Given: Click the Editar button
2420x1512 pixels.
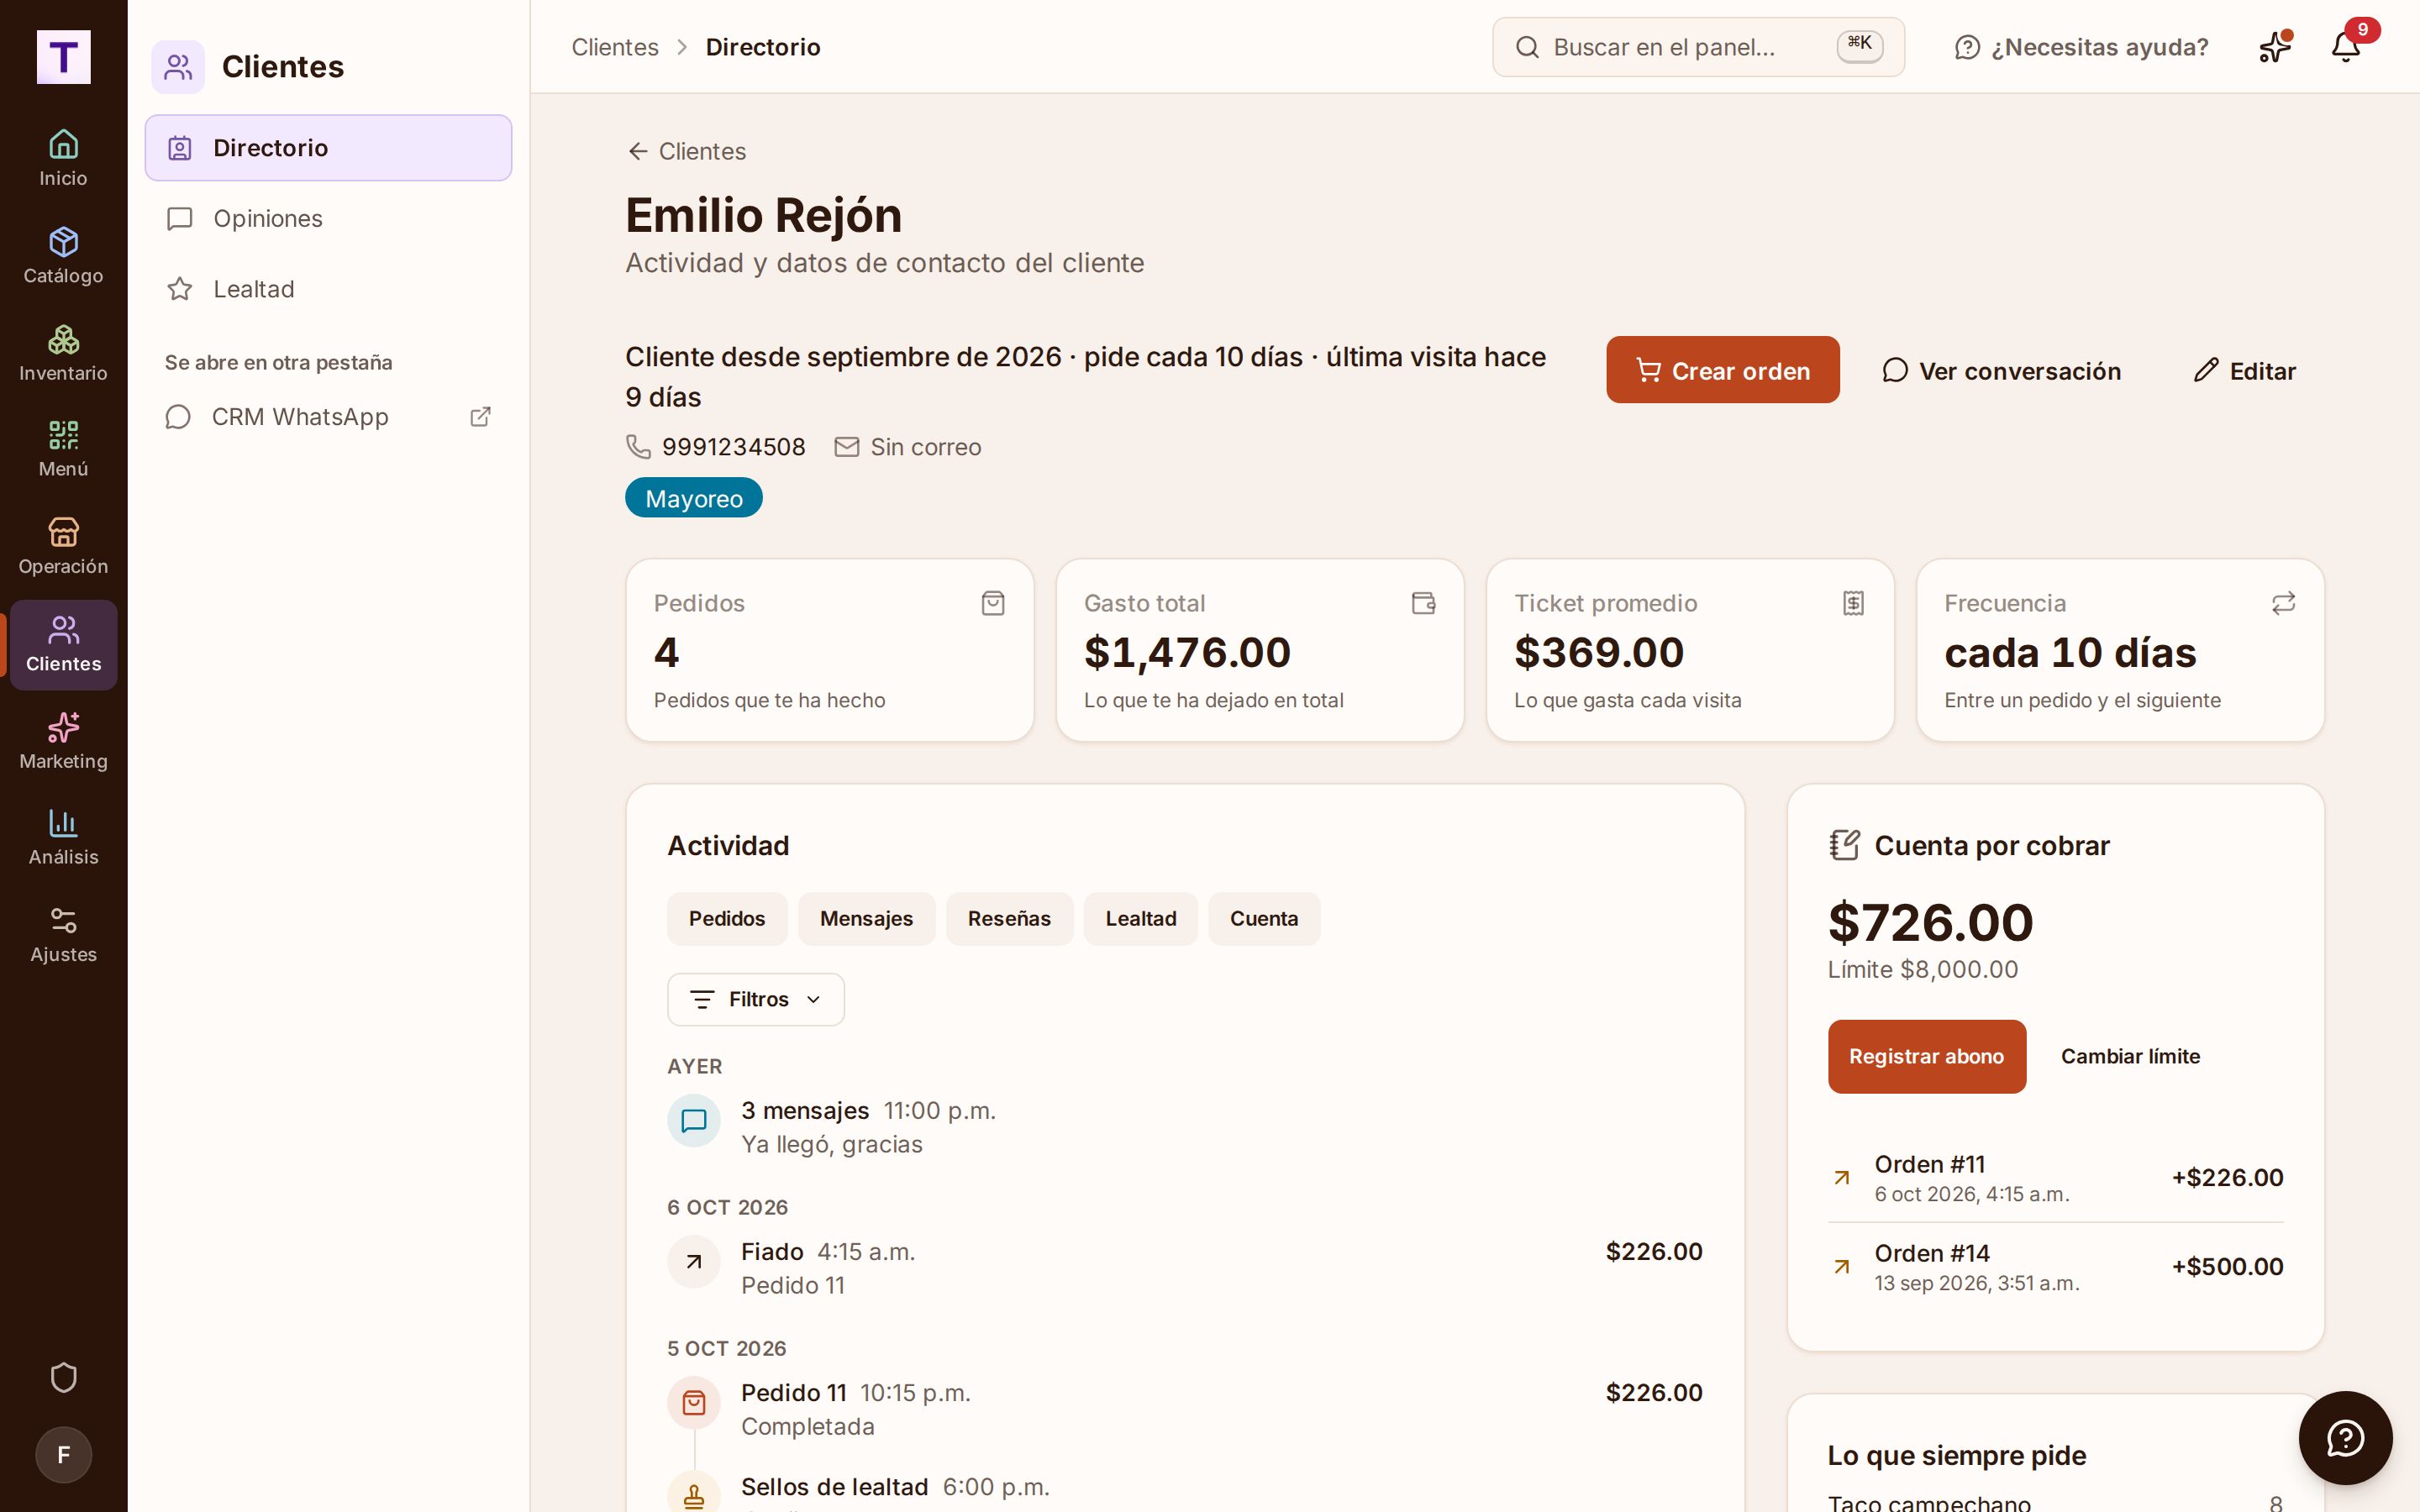Looking at the screenshot, I should (x=2244, y=370).
